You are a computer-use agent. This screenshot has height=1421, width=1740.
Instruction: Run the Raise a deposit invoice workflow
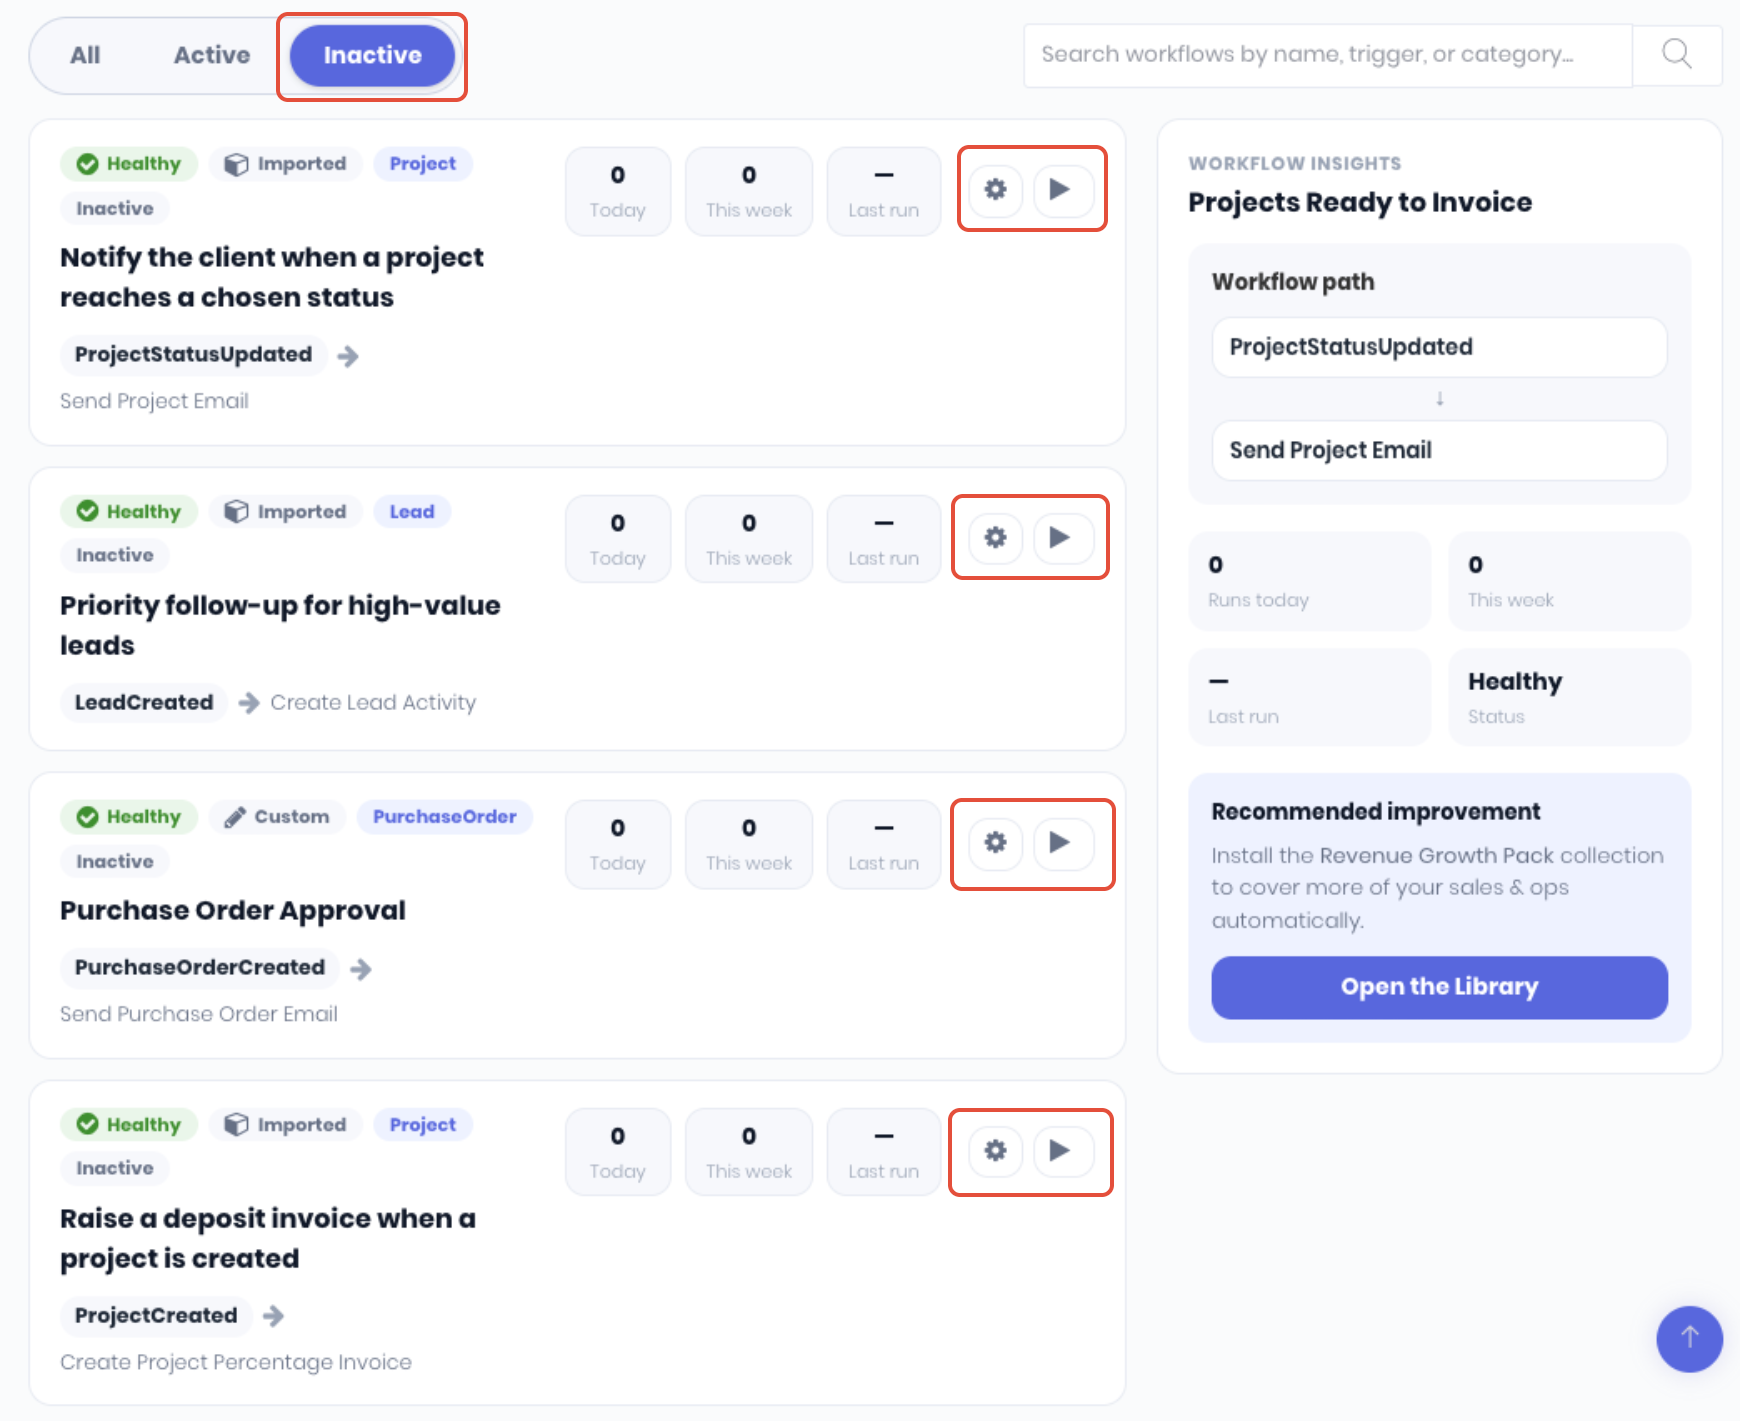[1060, 1150]
